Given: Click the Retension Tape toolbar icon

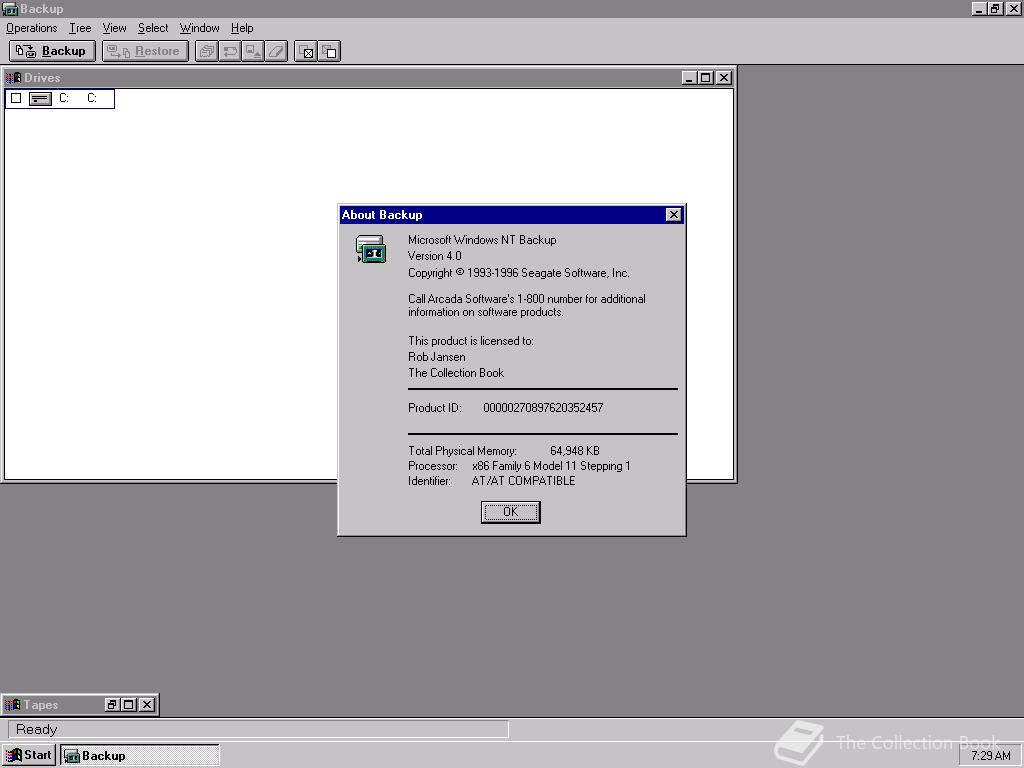Looking at the screenshot, I should click(230, 51).
